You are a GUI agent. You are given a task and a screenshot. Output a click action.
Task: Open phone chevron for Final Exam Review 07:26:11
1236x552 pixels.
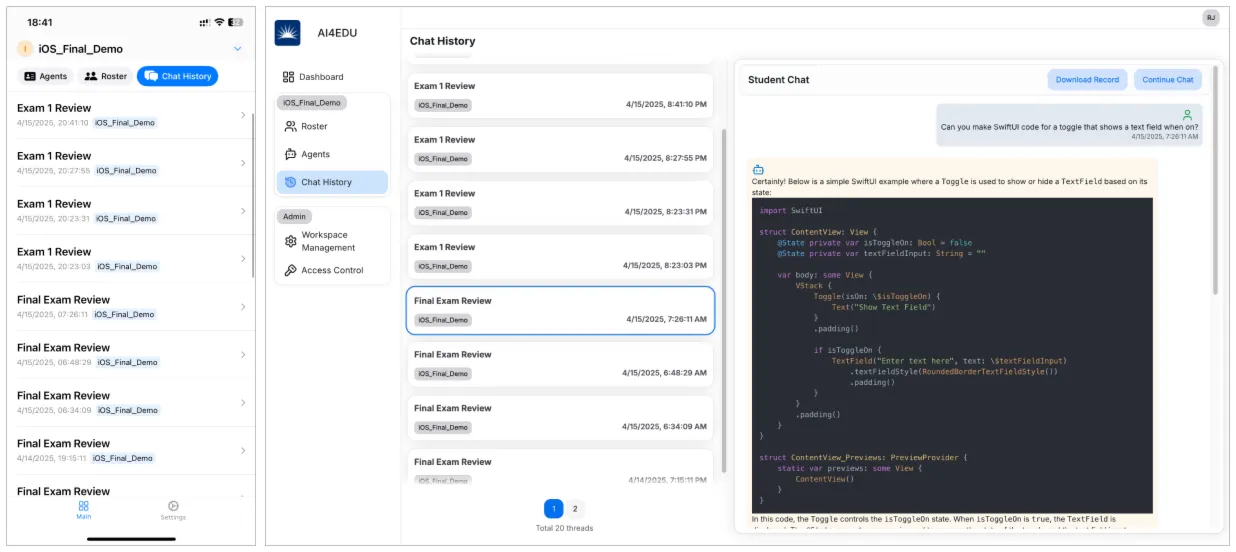point(243,307)
